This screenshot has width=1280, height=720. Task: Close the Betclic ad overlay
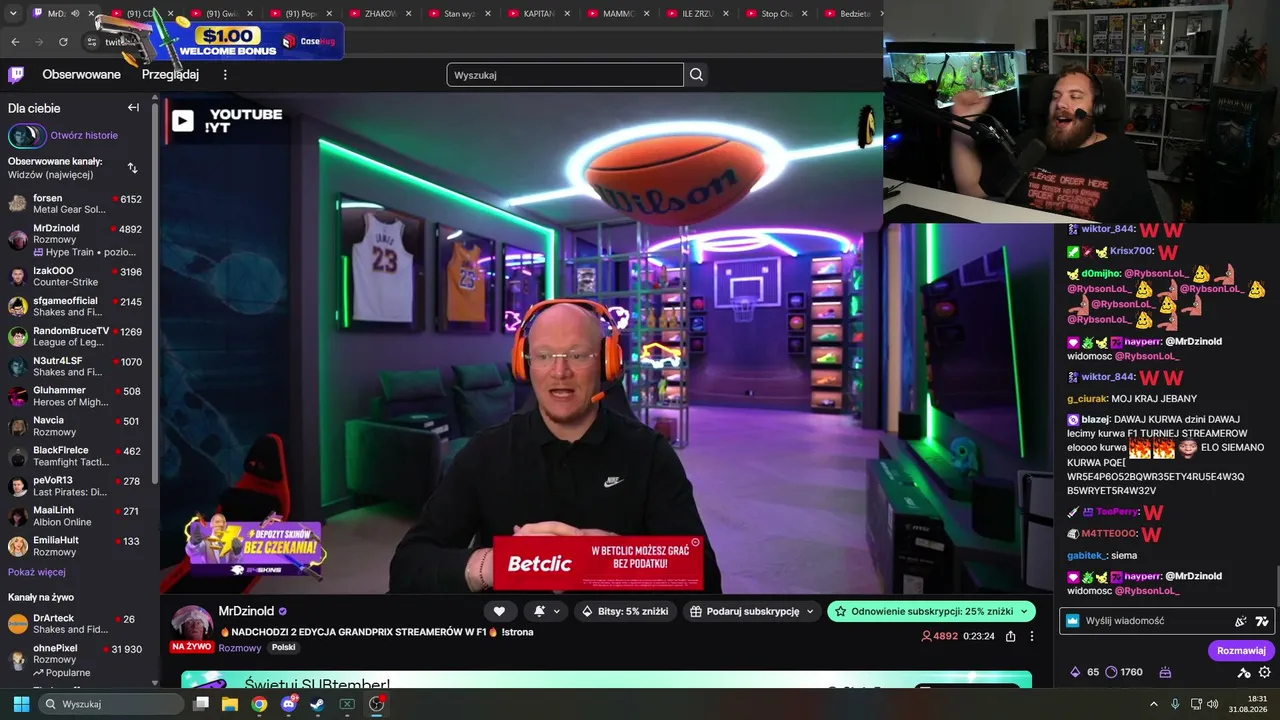click(x=696, y=542)
